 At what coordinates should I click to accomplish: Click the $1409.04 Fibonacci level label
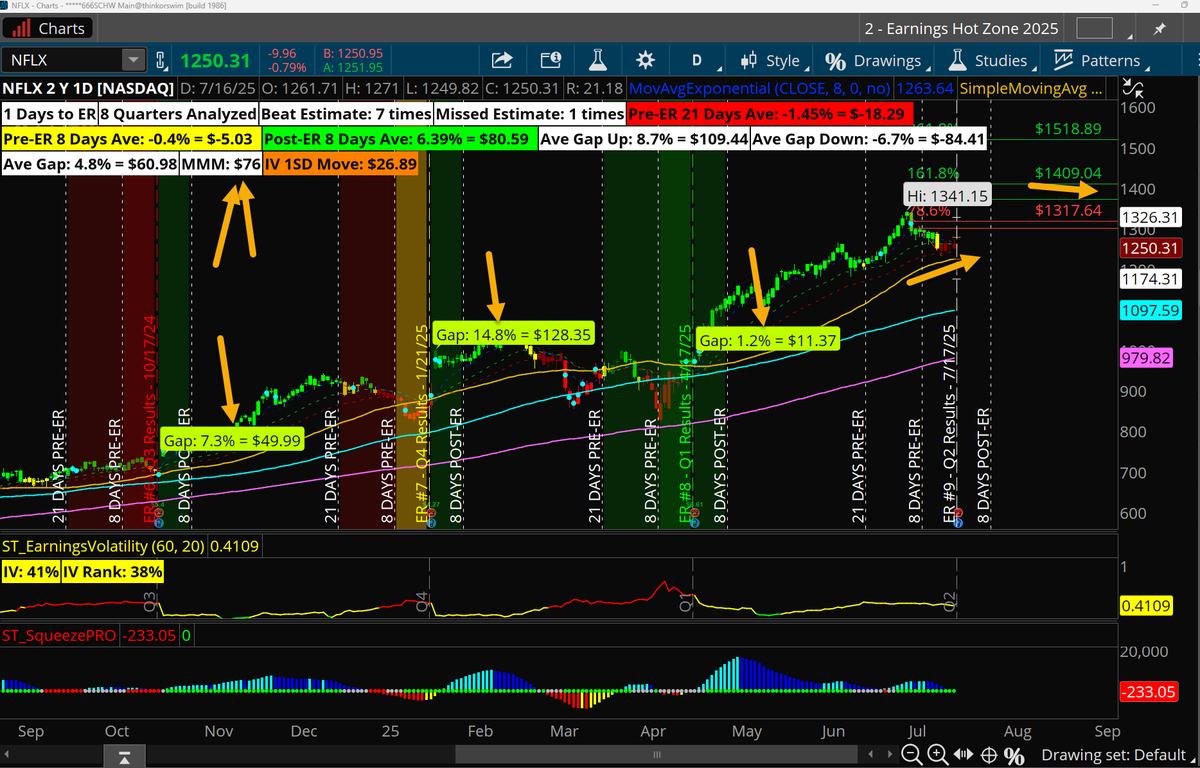(x=1068, y=172)
